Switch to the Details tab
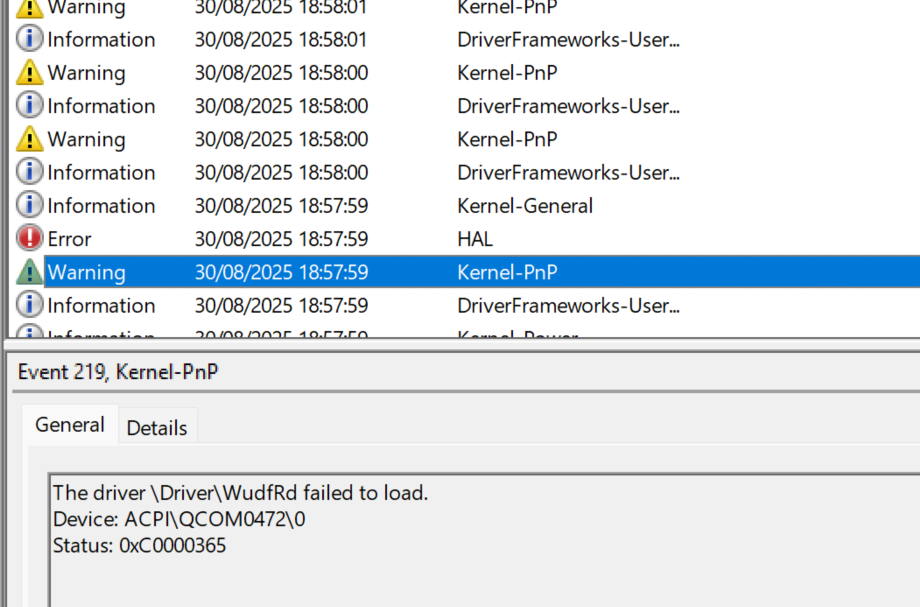 (157, 427)
